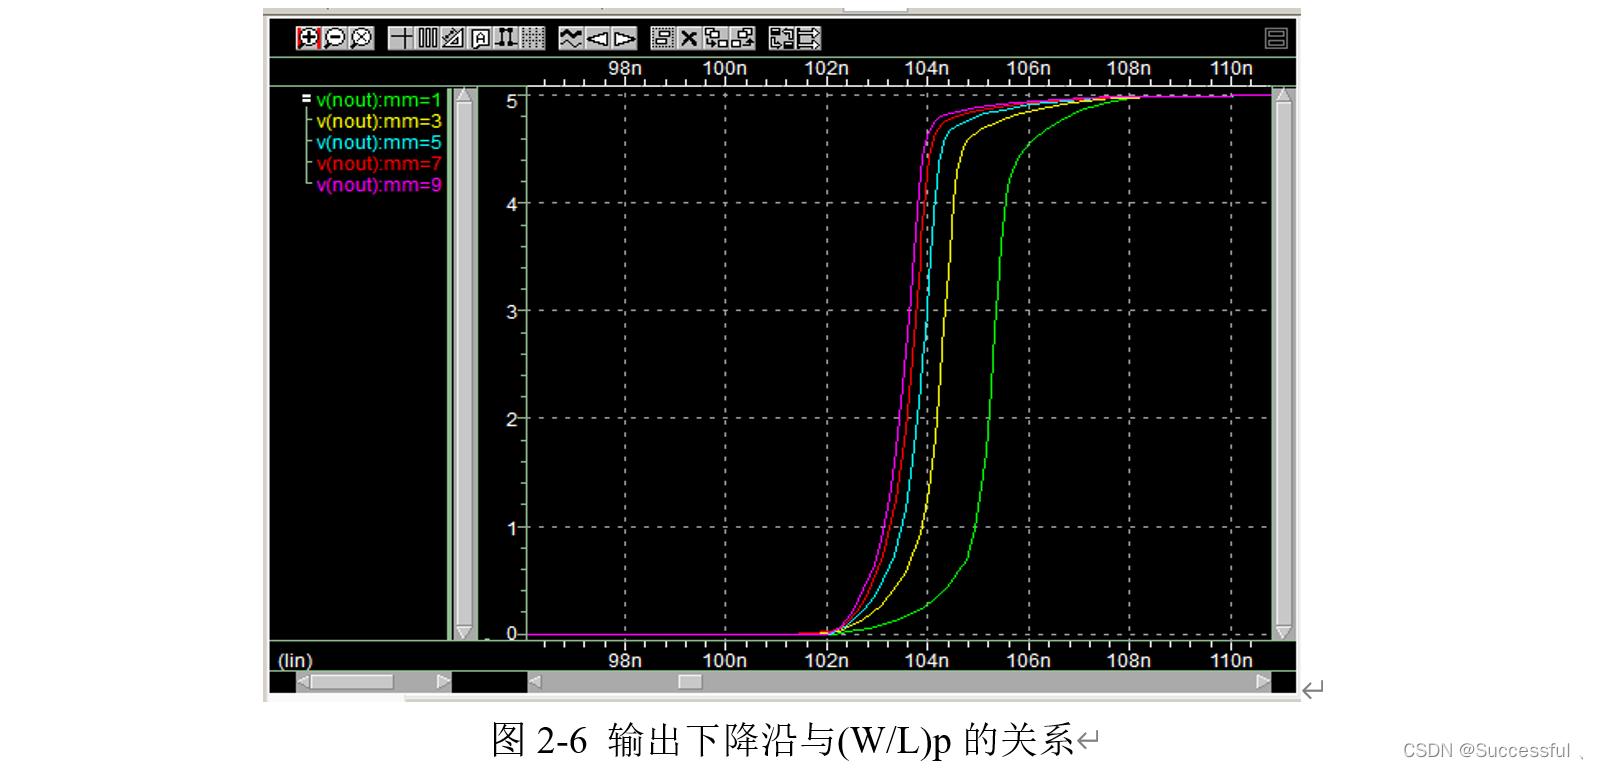Add a text annotation label
The image size is (1598, 769).
coord(480,38)
